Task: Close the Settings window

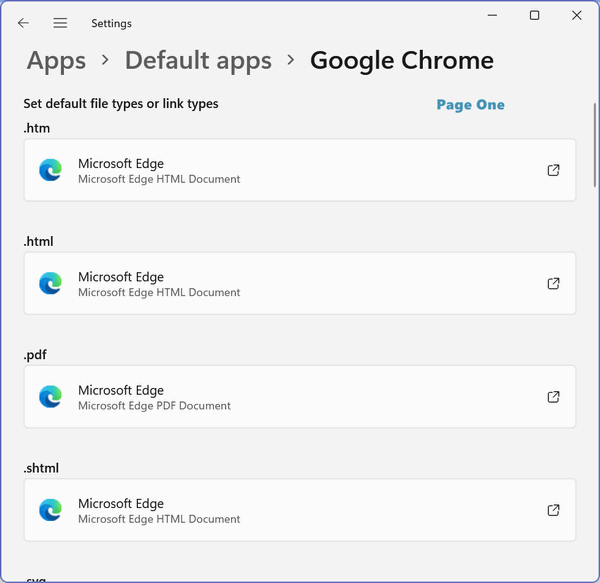Action: (577, 15)
